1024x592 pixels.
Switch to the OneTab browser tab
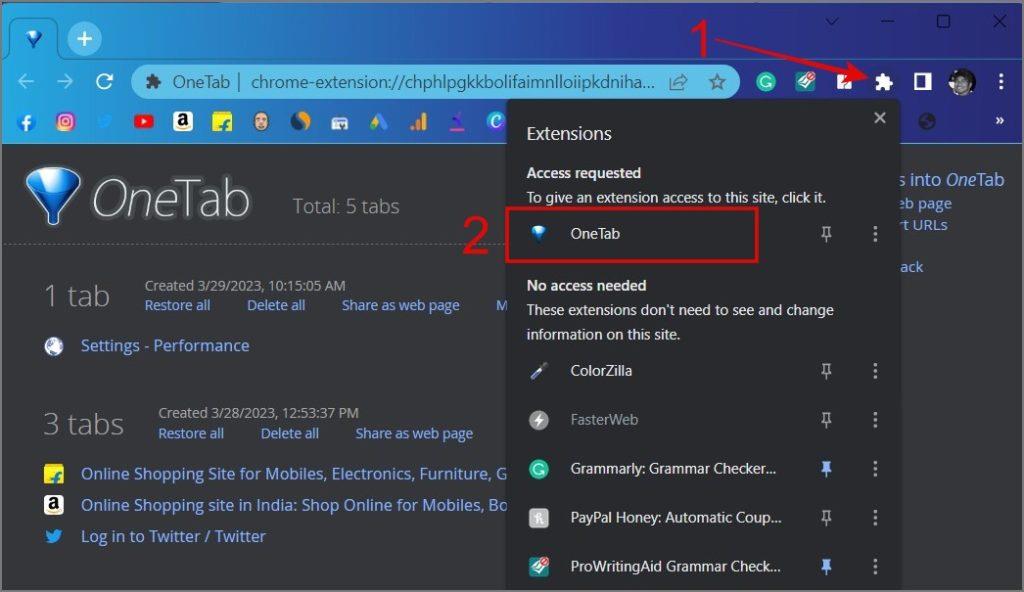click(x=33, y=39)
